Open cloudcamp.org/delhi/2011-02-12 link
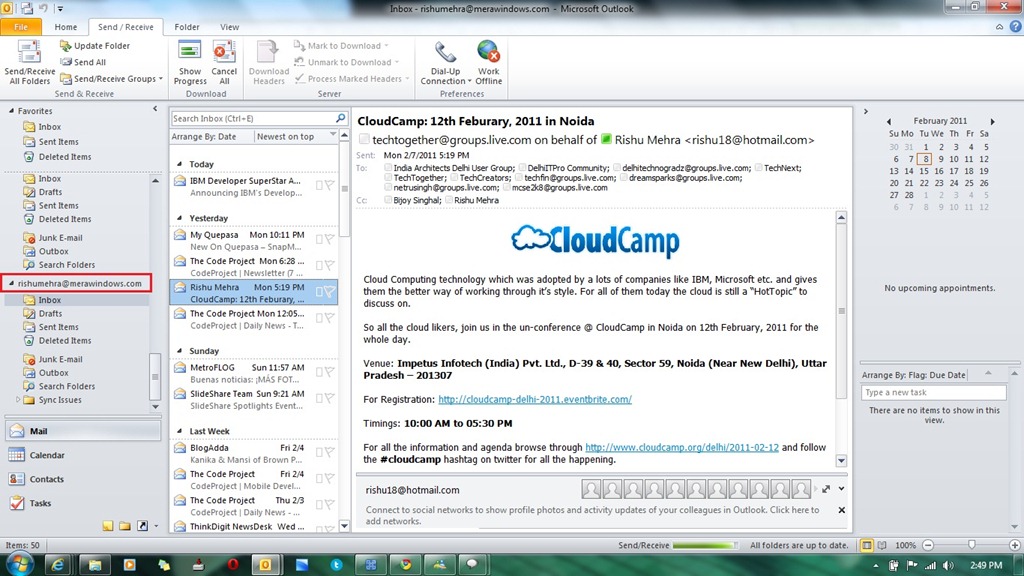The height and width of the screenshot is (576, 1024). [x=682, y=447]
